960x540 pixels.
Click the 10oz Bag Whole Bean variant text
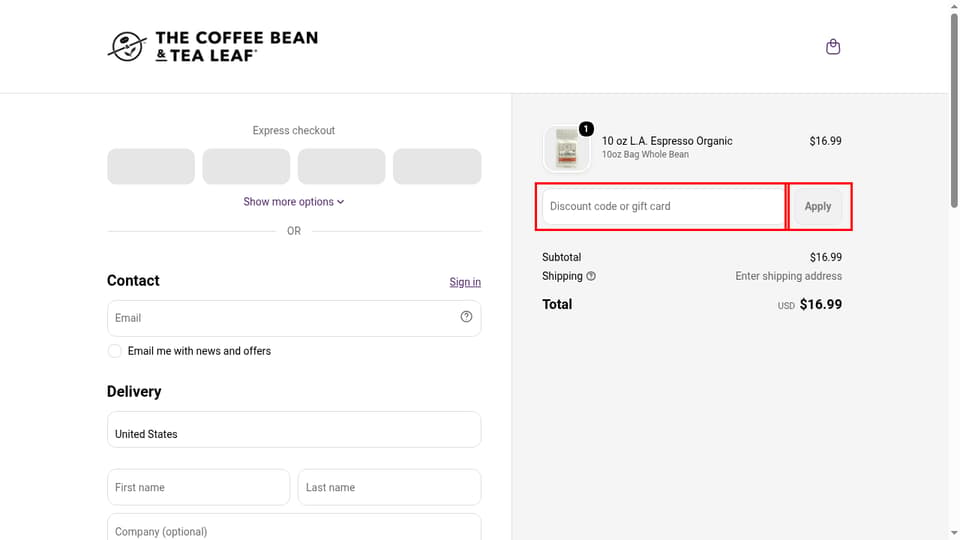coord(645,154)
